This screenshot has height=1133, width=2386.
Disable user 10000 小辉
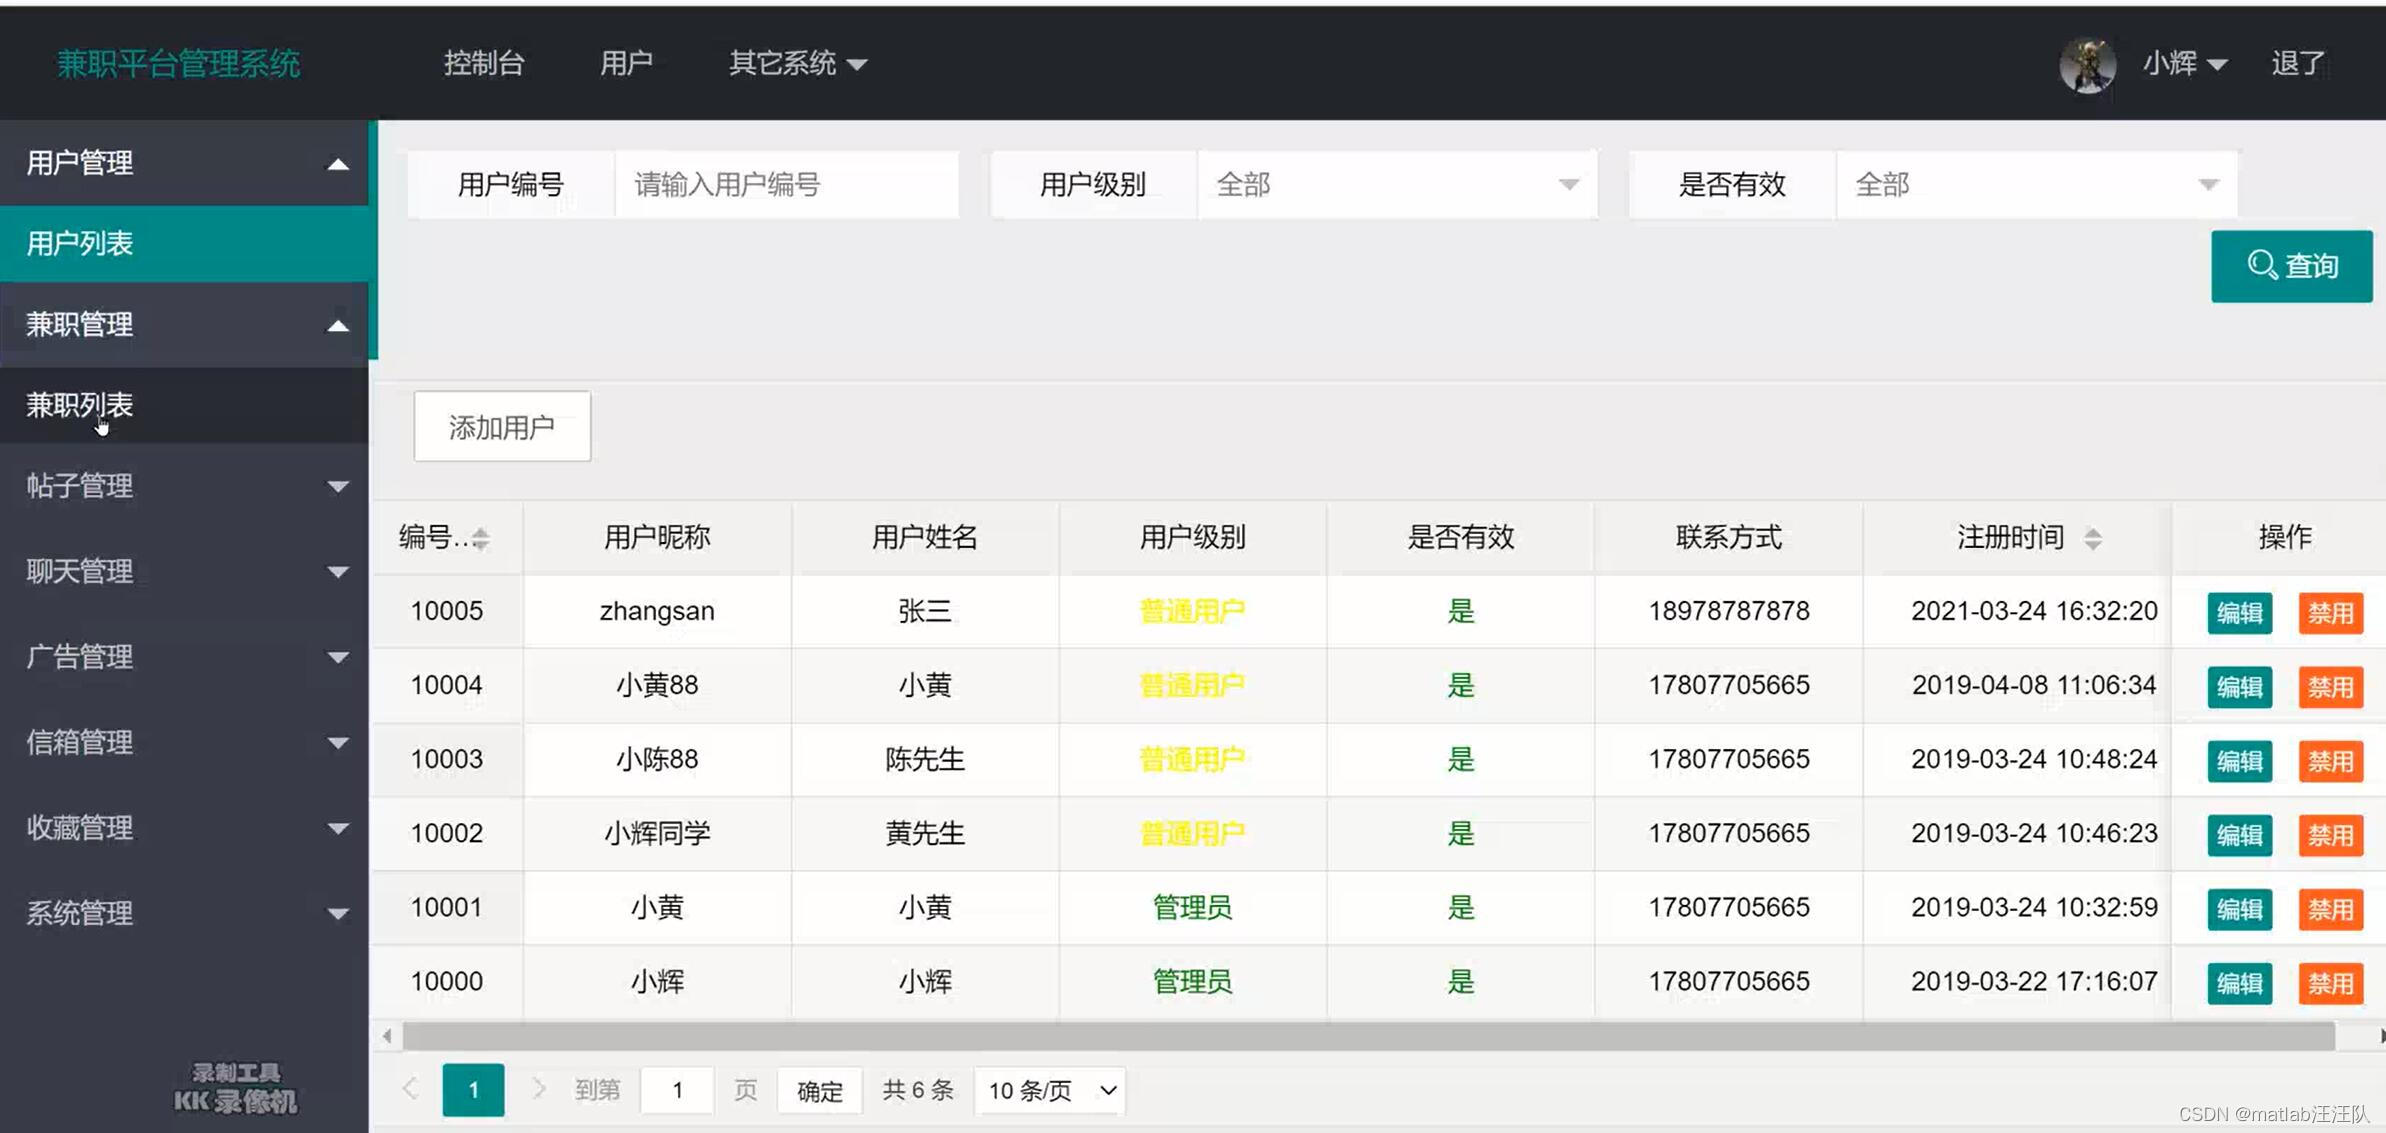(2330, 983)
